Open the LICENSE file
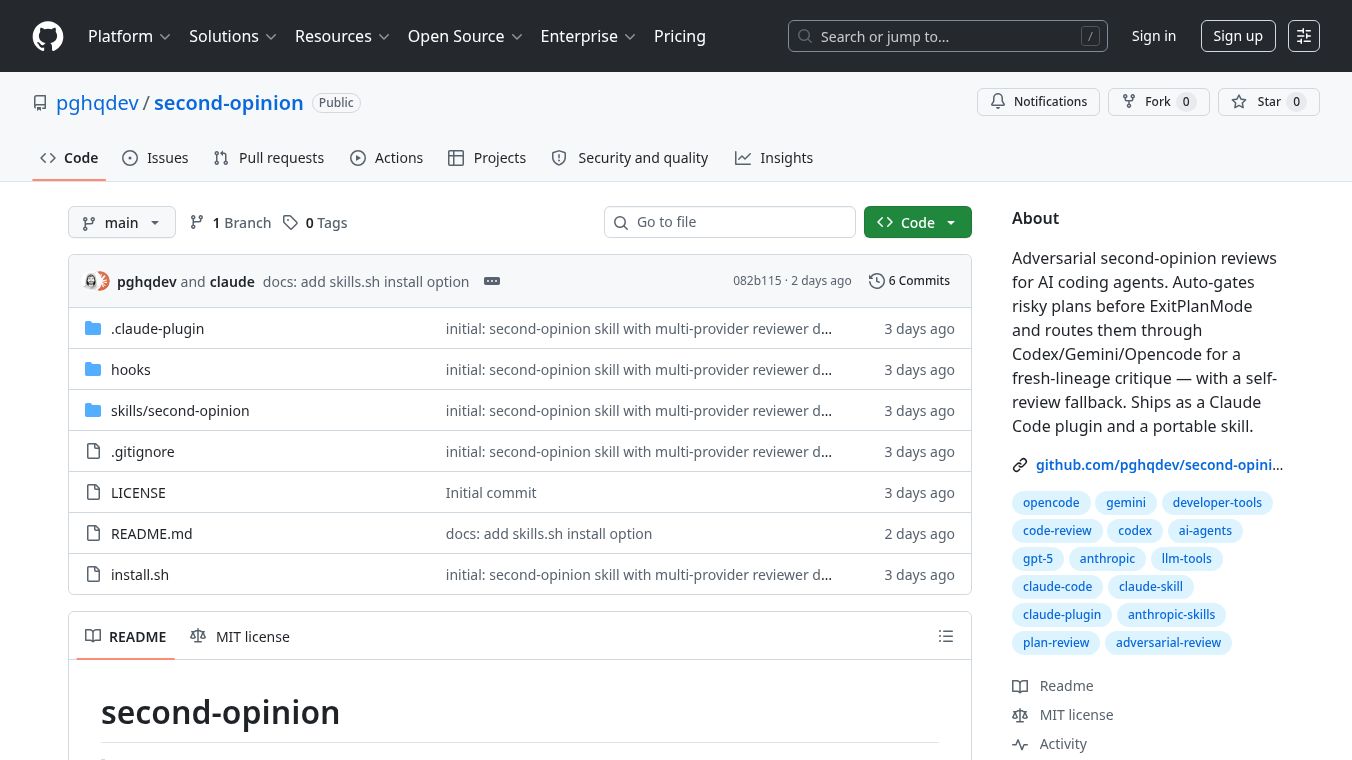This screenshot has height=760, width=1352. pos(138,493)
